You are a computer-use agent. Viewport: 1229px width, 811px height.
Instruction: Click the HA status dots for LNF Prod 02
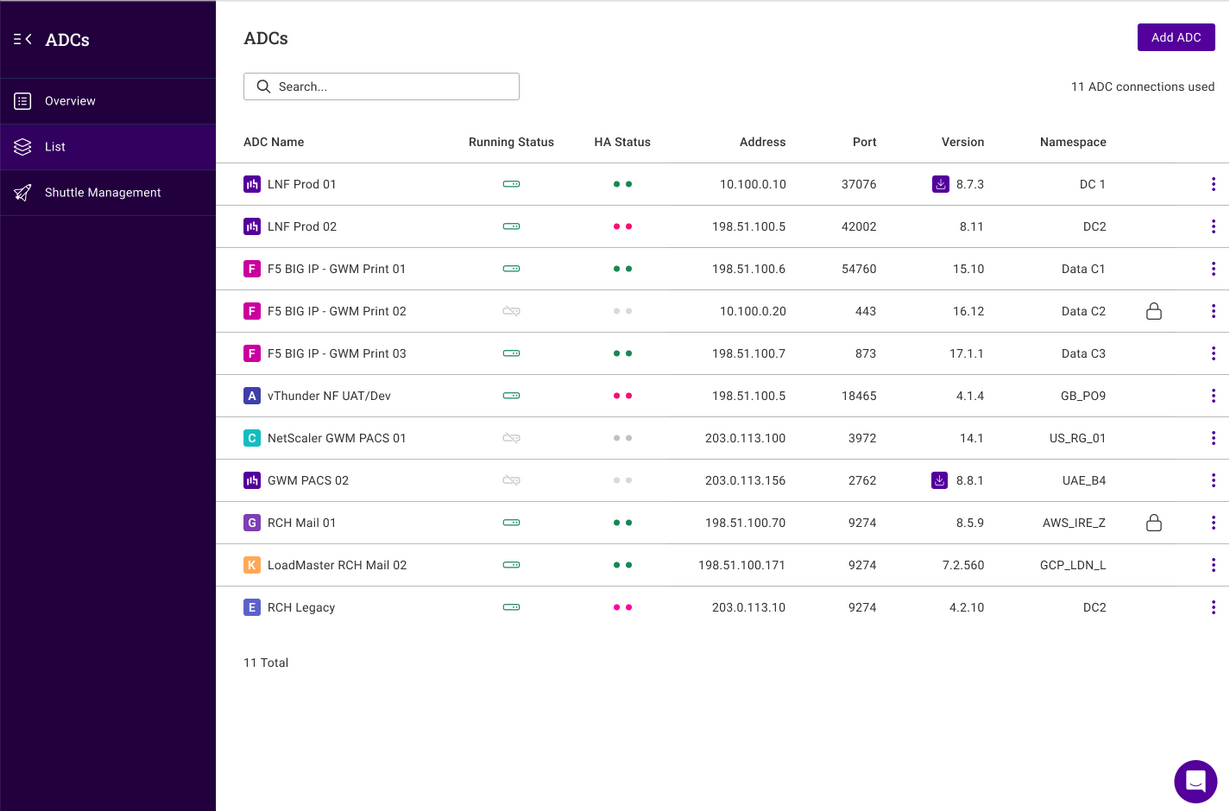coord(622,227)
